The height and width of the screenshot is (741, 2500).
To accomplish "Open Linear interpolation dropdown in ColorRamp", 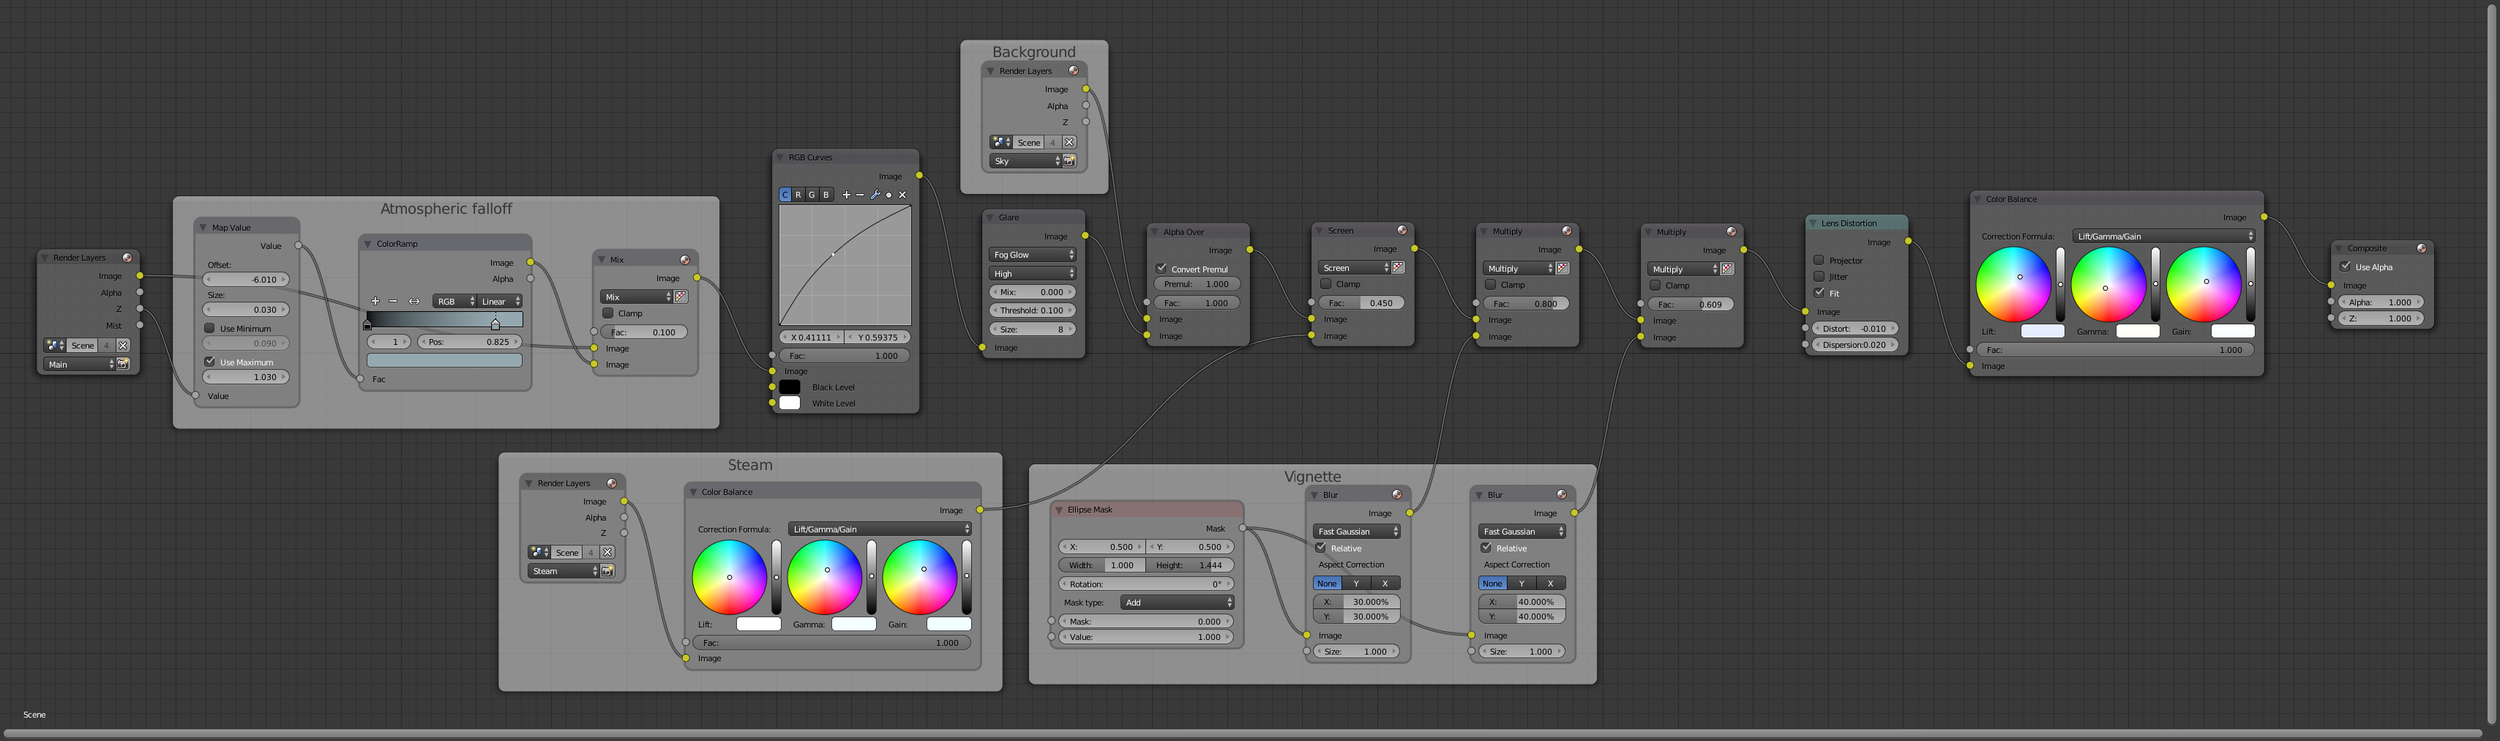I will [500, 301].
